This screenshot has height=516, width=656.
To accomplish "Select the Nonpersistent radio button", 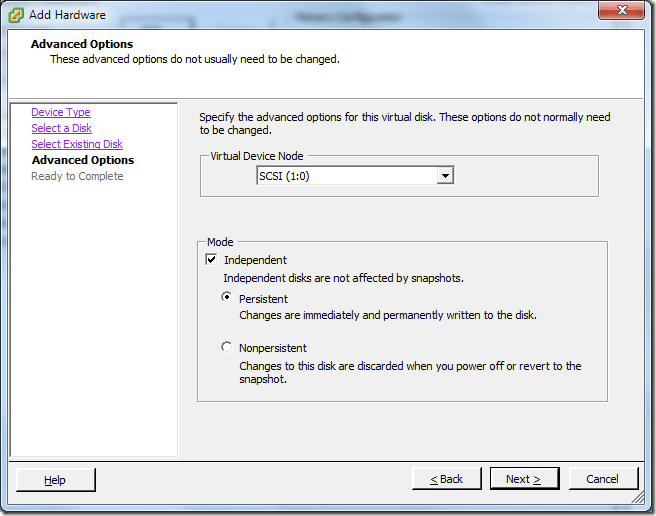I will click(x=227, y=347).
